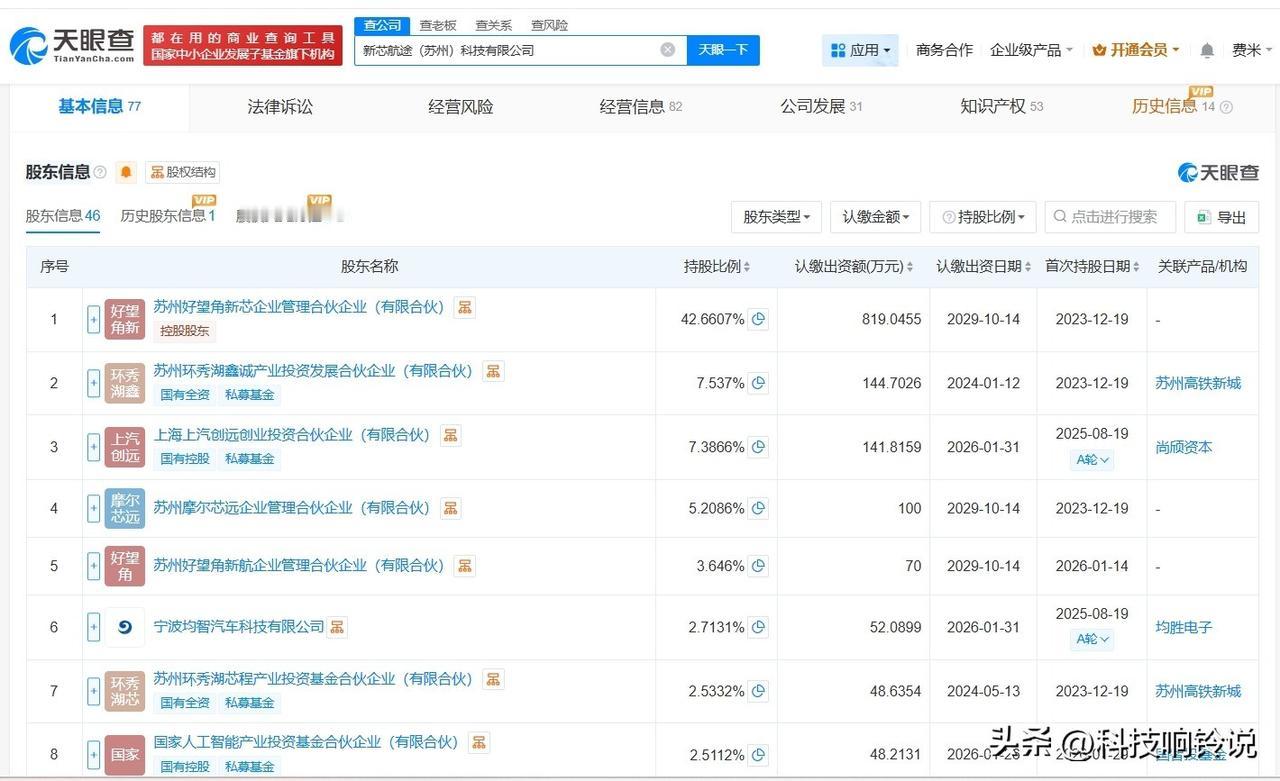Select the 查老板 search tab
The height and width of the screenshot is (781, 1280).
pyautogui.click(x=438, y=25)
